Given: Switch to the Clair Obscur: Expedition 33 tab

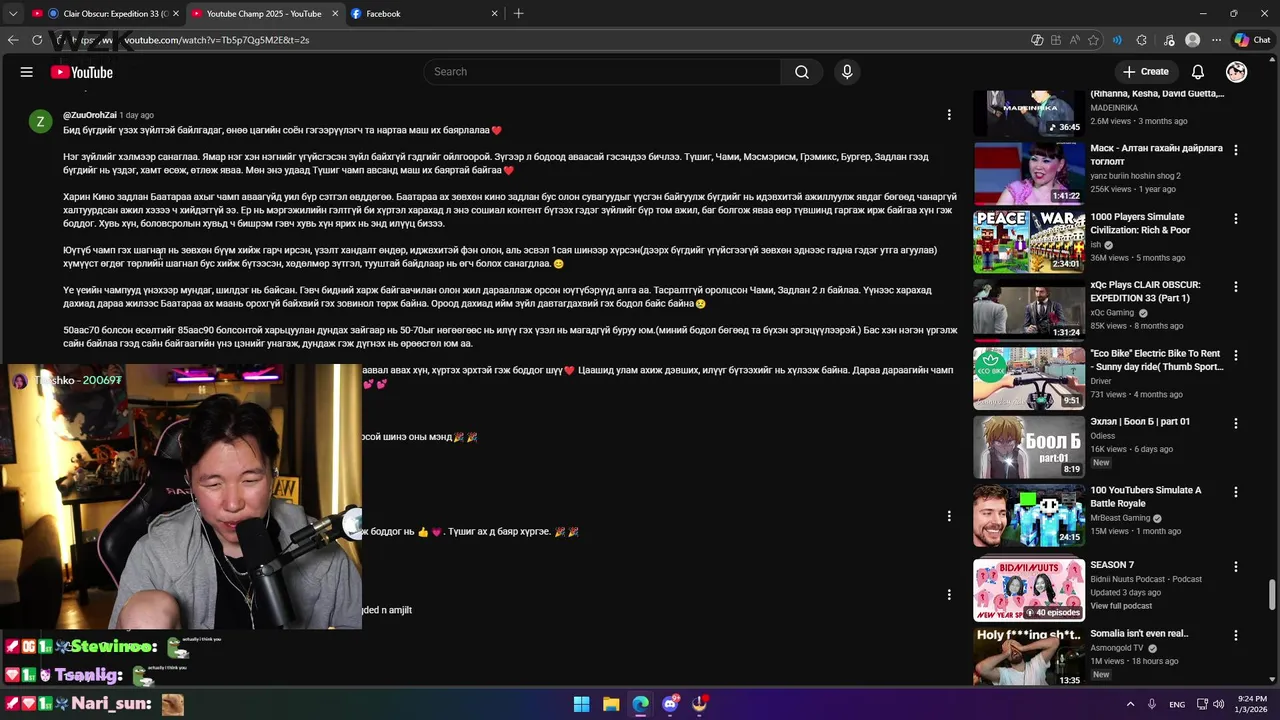Looking at the screenshot, I should 108,14.
